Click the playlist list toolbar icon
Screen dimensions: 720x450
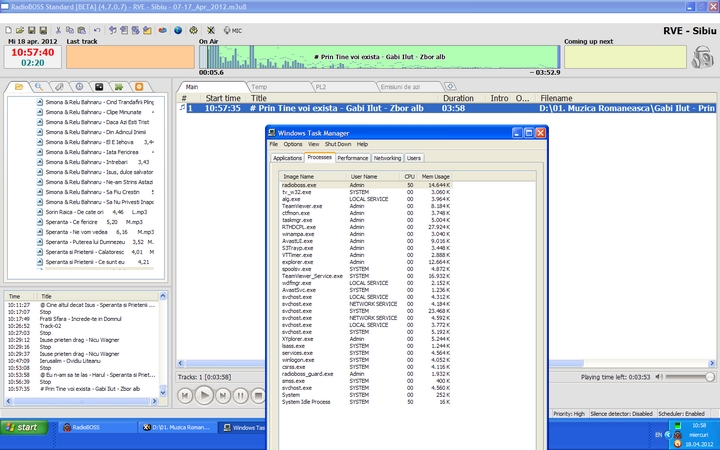pyautogui.click(x=124, y=30)
